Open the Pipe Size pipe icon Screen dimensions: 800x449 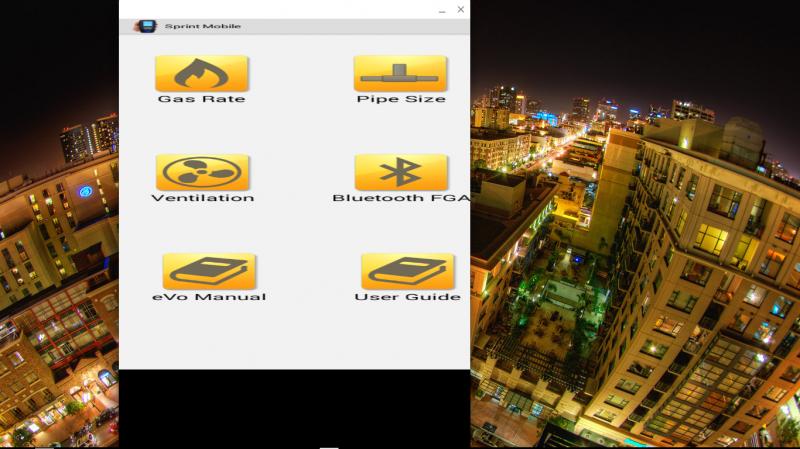click(x=400, y=73)
